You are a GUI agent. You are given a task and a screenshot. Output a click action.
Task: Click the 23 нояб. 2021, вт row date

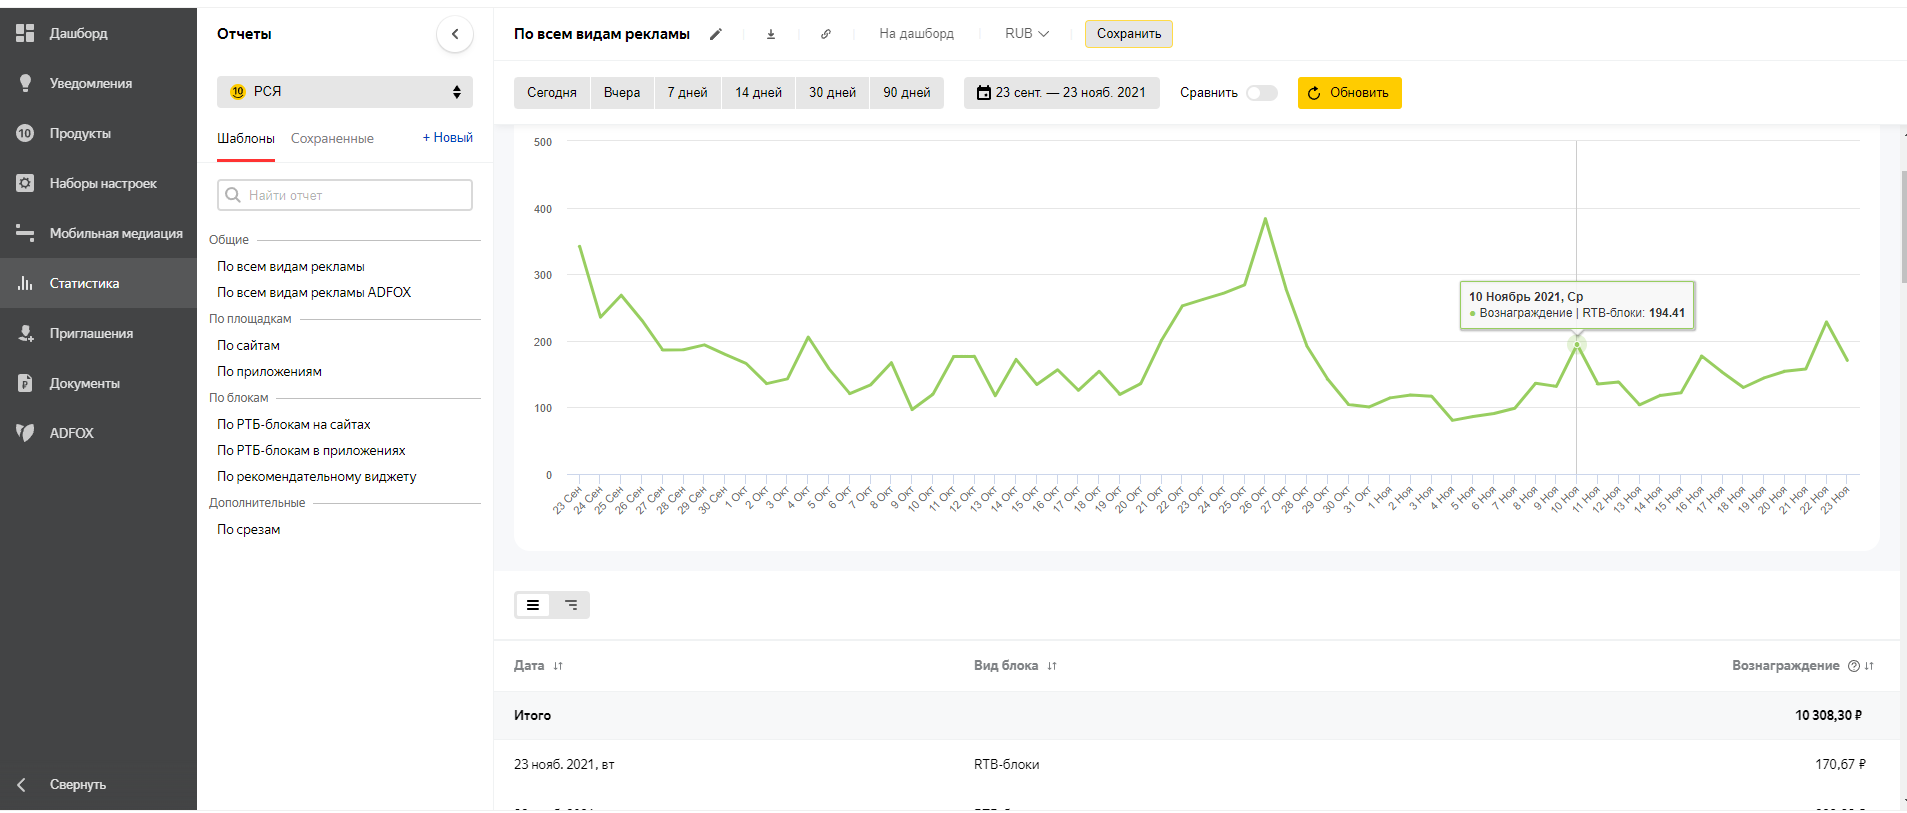pos(564,765)
